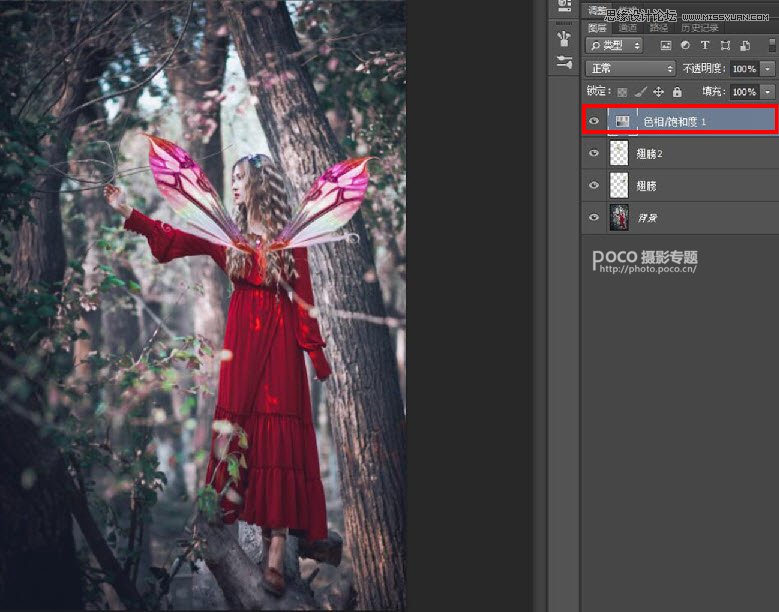
Task: Toggle the layer filtering on/off switch
Action: pos(772,45)
